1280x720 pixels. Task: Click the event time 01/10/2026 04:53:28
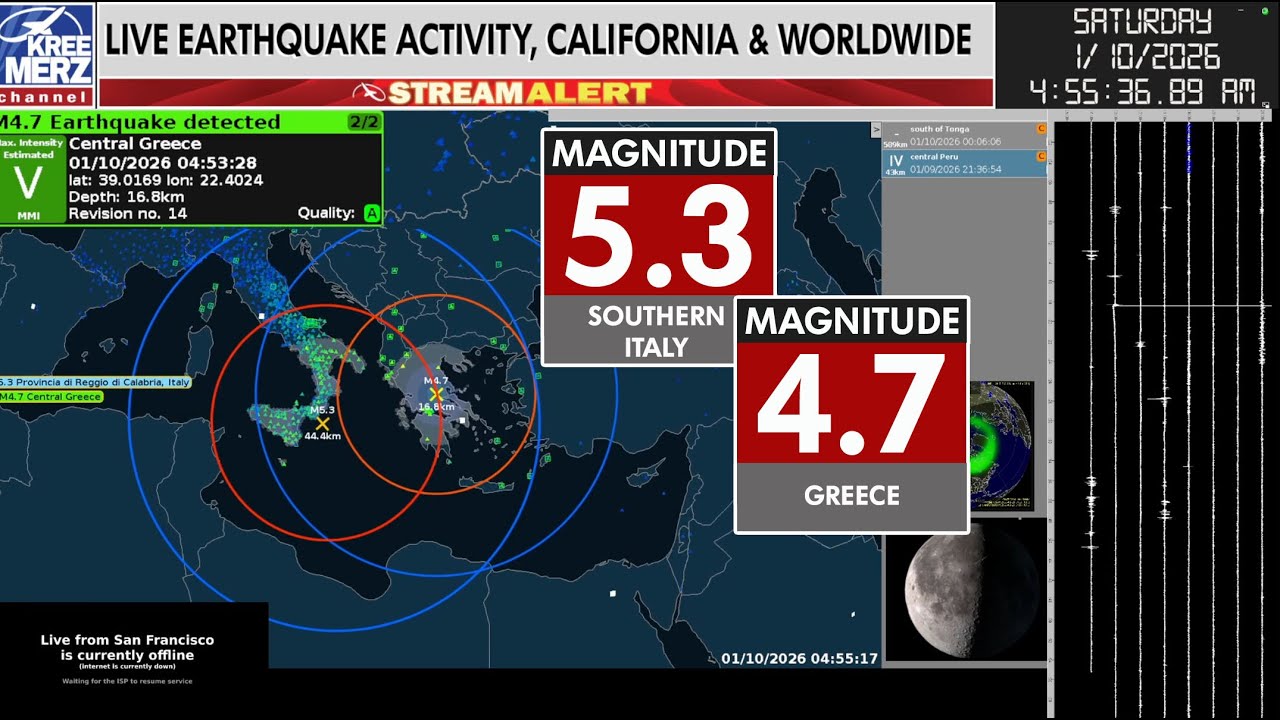pyautogui.click(x=163, y=162)
